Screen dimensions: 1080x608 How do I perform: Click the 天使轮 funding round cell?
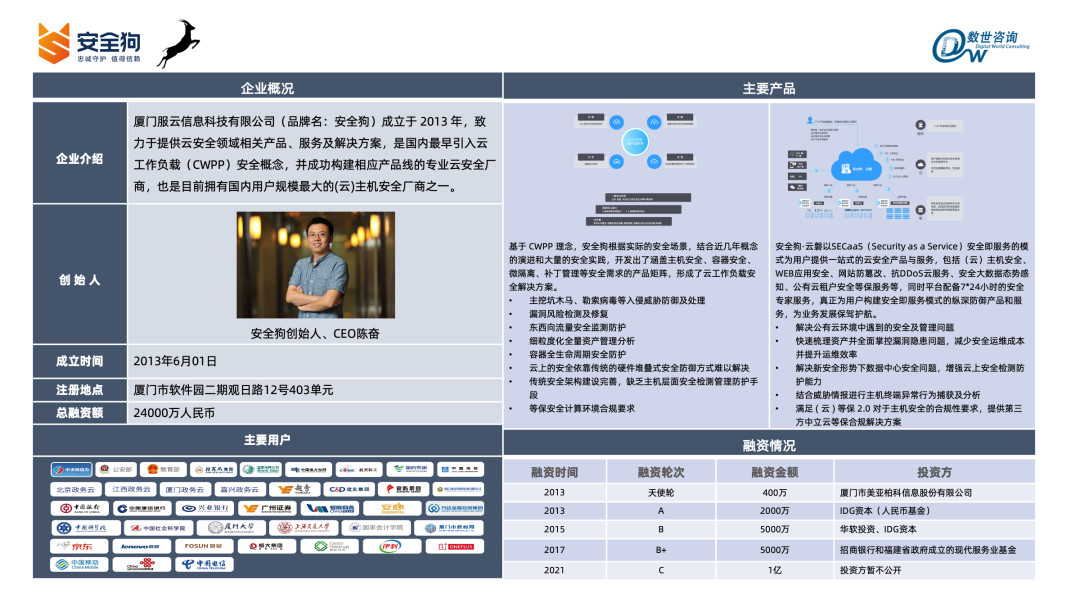pyautogui.click(x=661, y=492)
